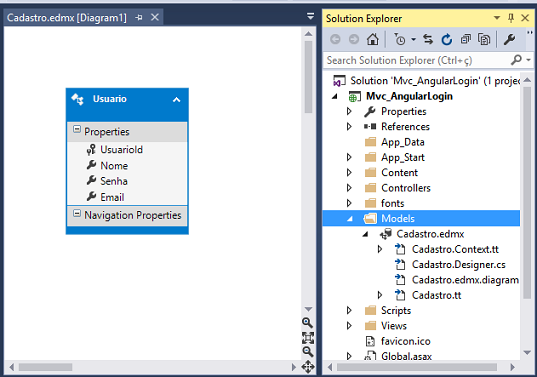Expand the Cadastro.Context.tt node
537x377 pixels.
click(x=380, y=249)
